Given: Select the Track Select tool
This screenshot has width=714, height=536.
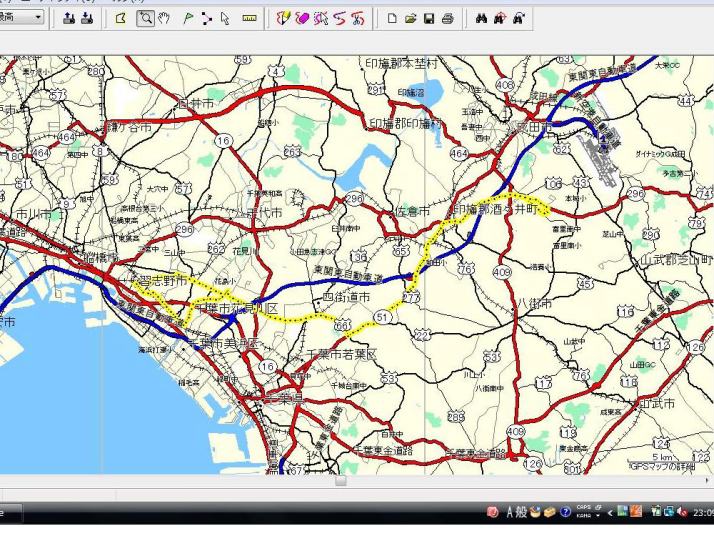Looking at the screenshot, I should [x=321, y=18].
